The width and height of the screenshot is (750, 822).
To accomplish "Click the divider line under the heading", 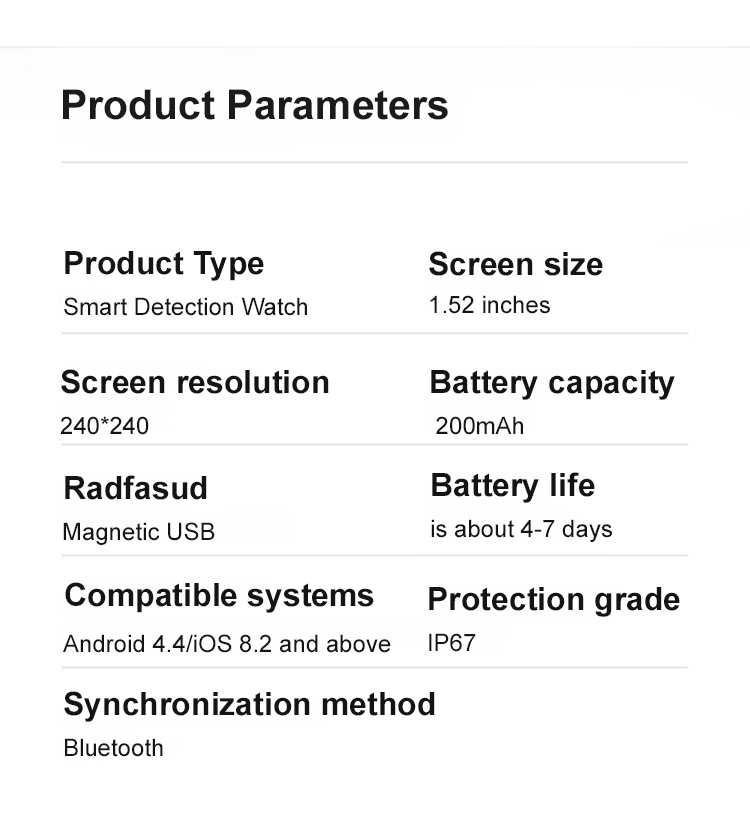I will (x=374, y=162).
